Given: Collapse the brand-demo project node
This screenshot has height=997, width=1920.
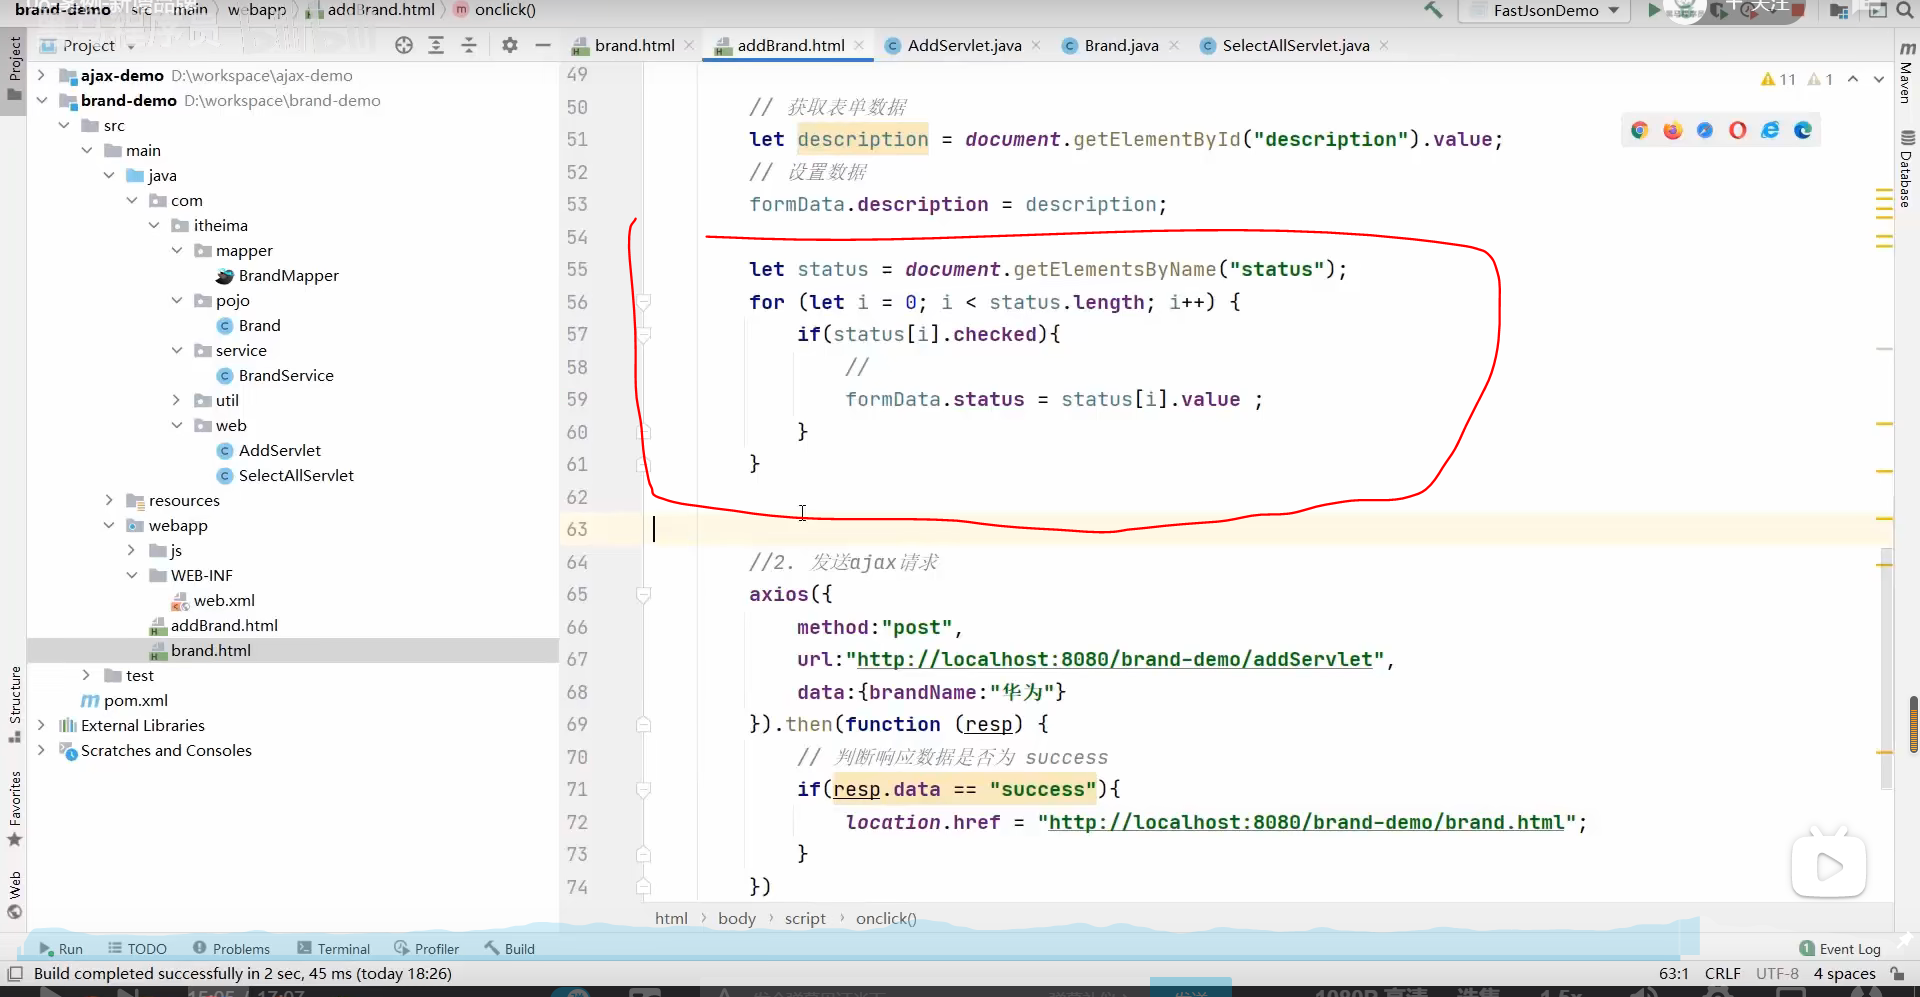Looking at the screenshot, I should 41,100.
